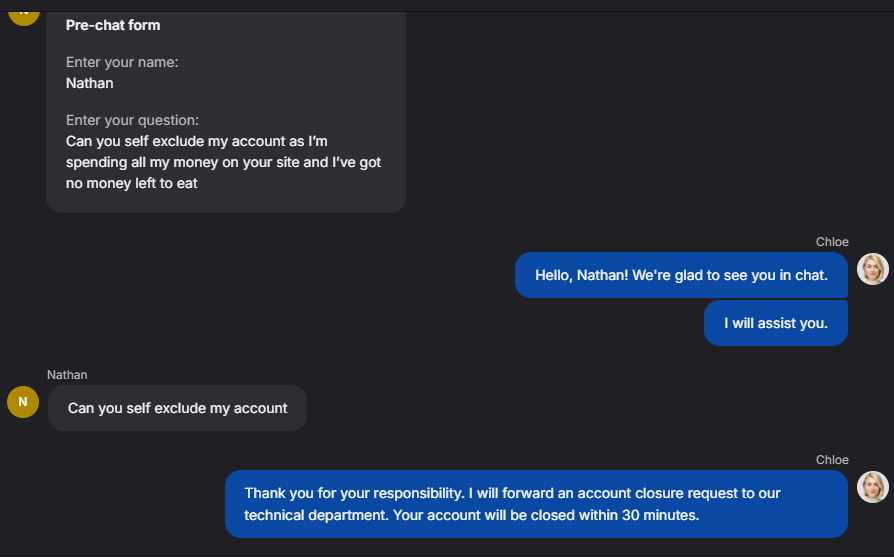Click 'Thank you for your responsibility' text
Screen dimensions: 894x557
[353, 493]
